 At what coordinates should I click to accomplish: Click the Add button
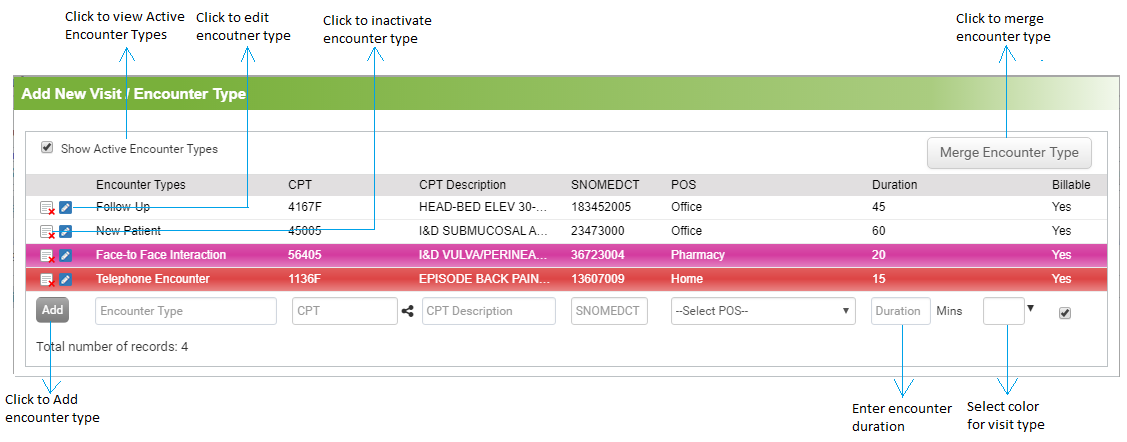52,310
